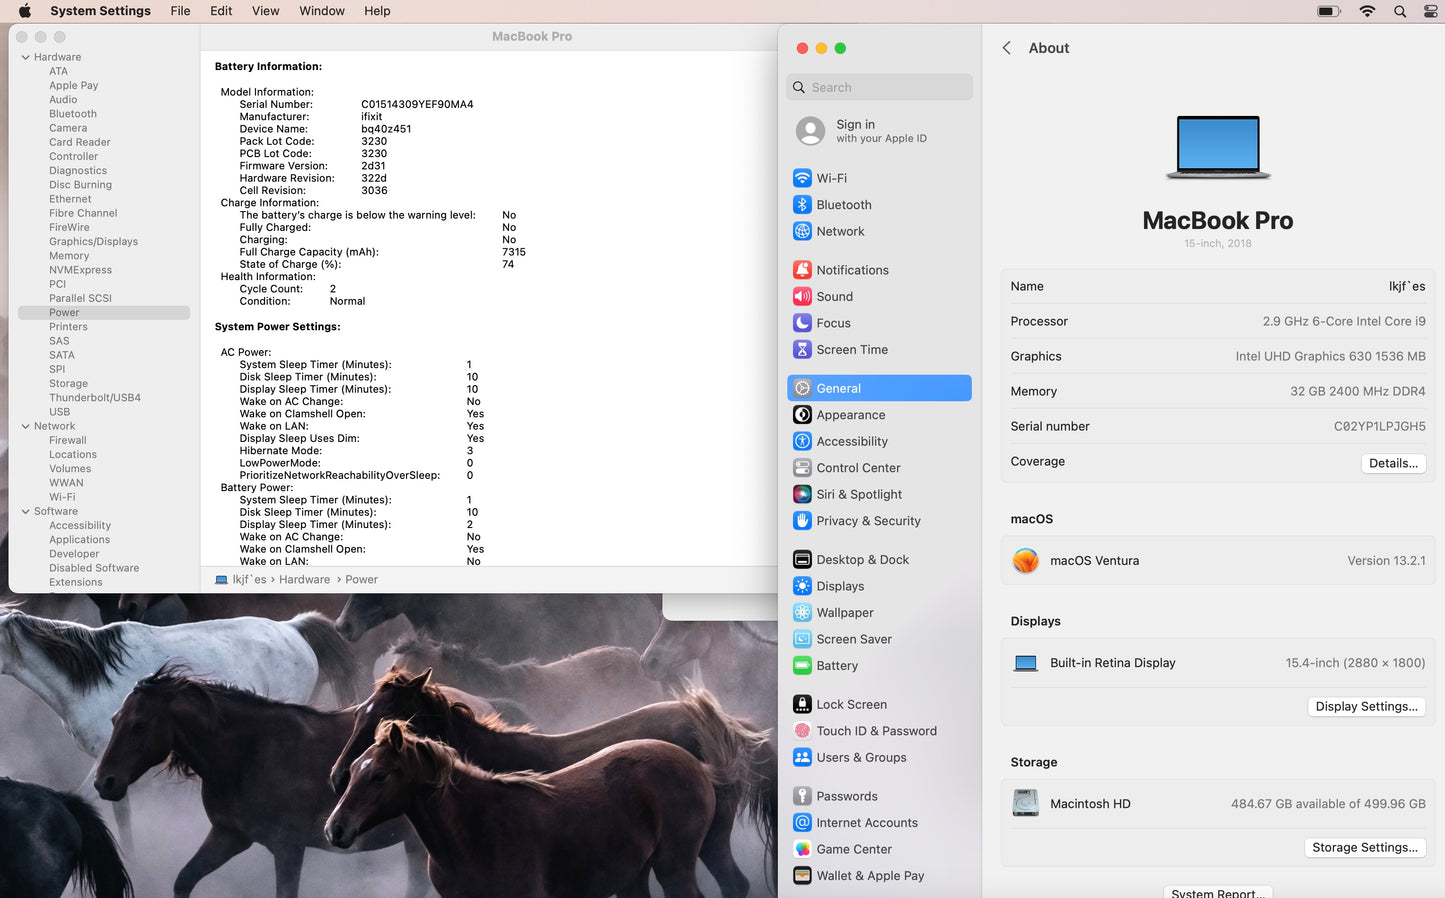Collapse the Network tree section
The width and height of the screenshot is (1445, 898).
click(x=25, y=426)
